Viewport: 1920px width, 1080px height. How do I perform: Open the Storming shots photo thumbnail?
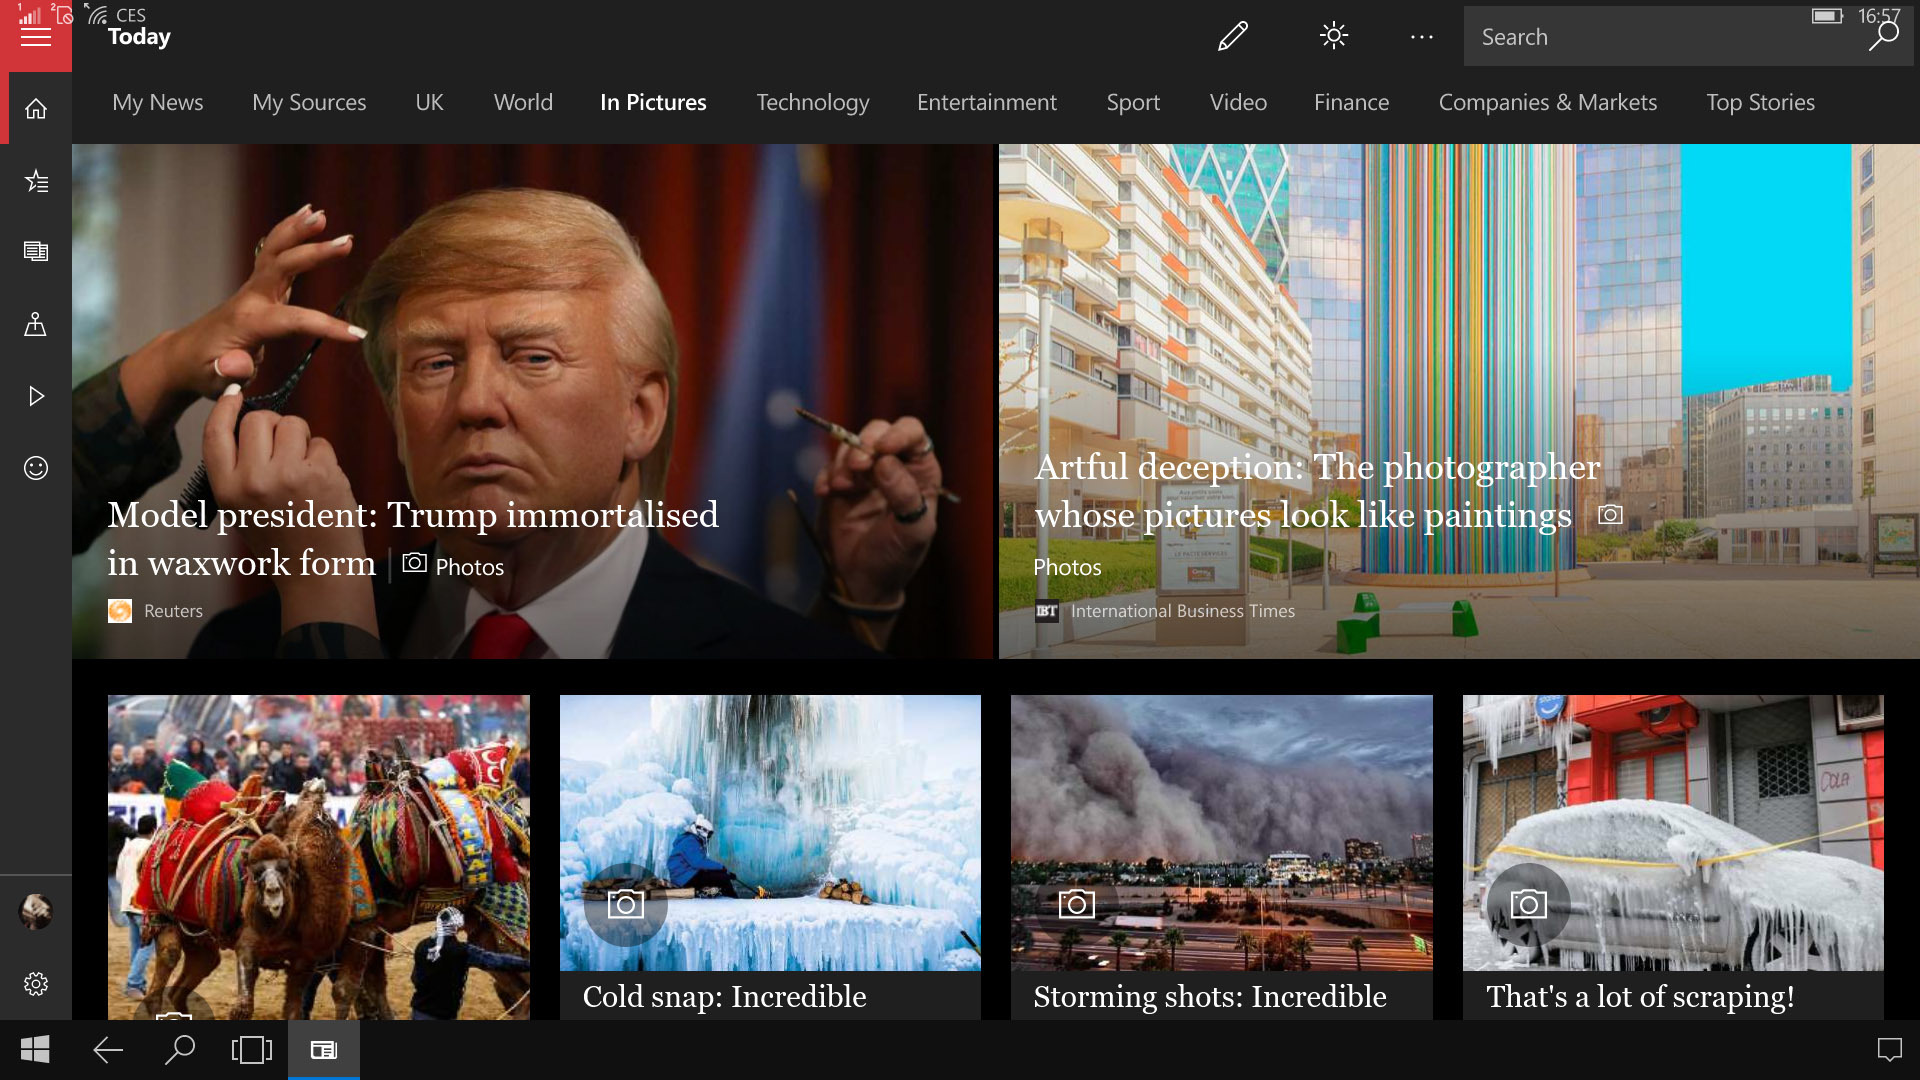pos(1221,832)
